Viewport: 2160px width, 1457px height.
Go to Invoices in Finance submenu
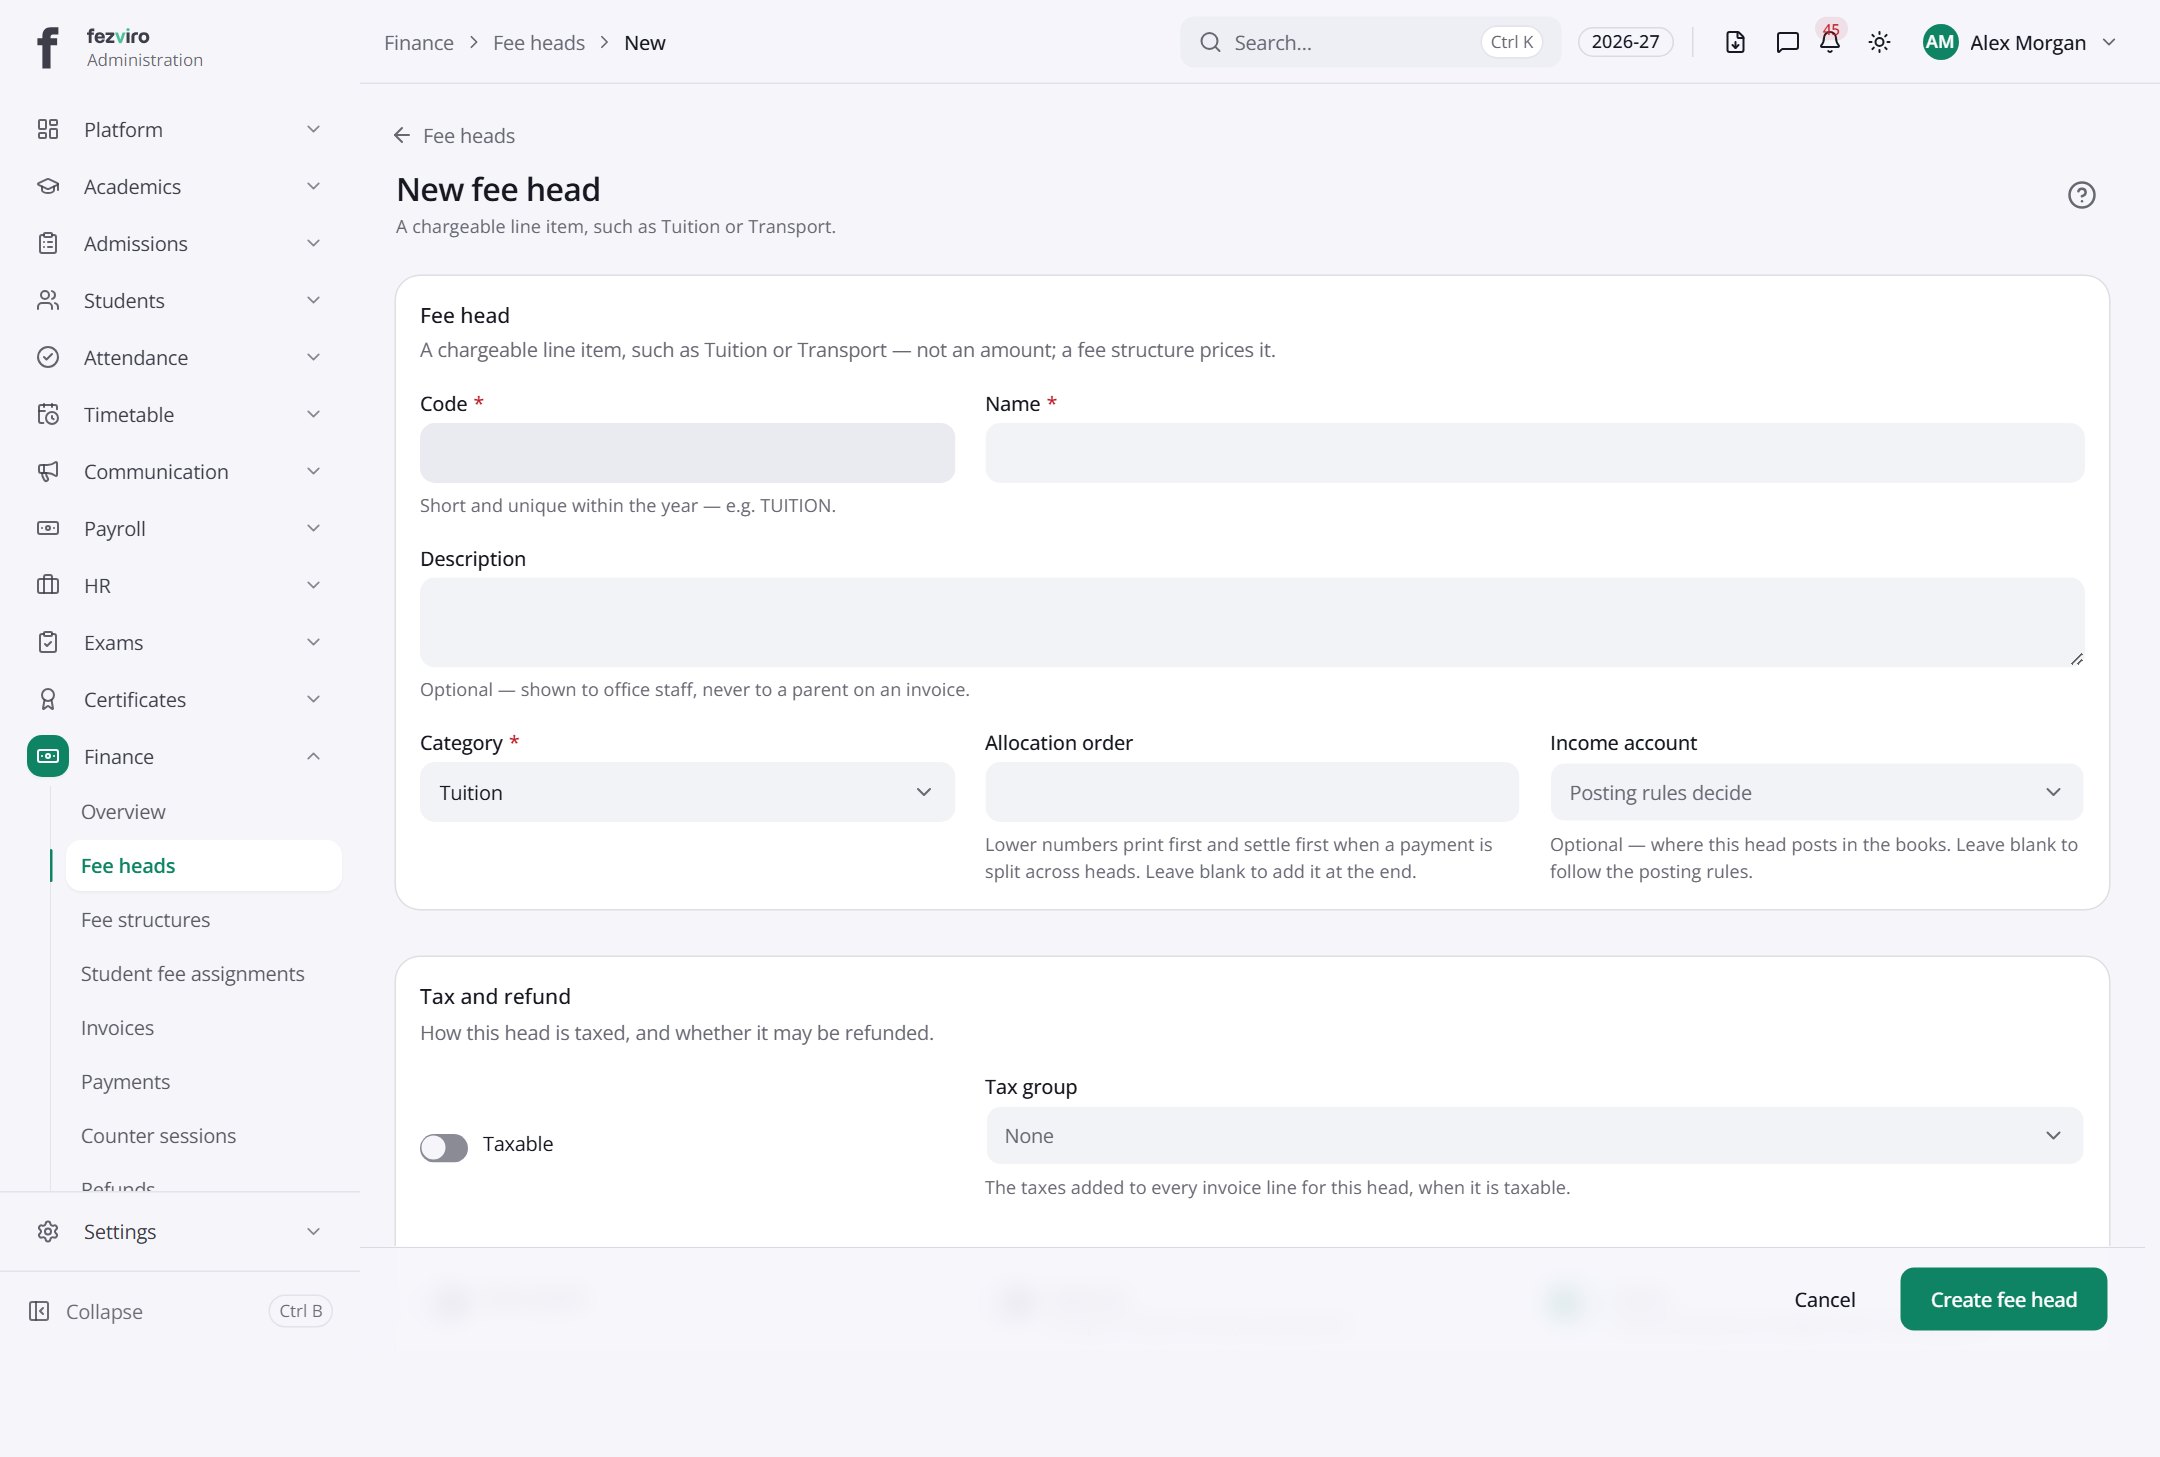[118, 1027]
